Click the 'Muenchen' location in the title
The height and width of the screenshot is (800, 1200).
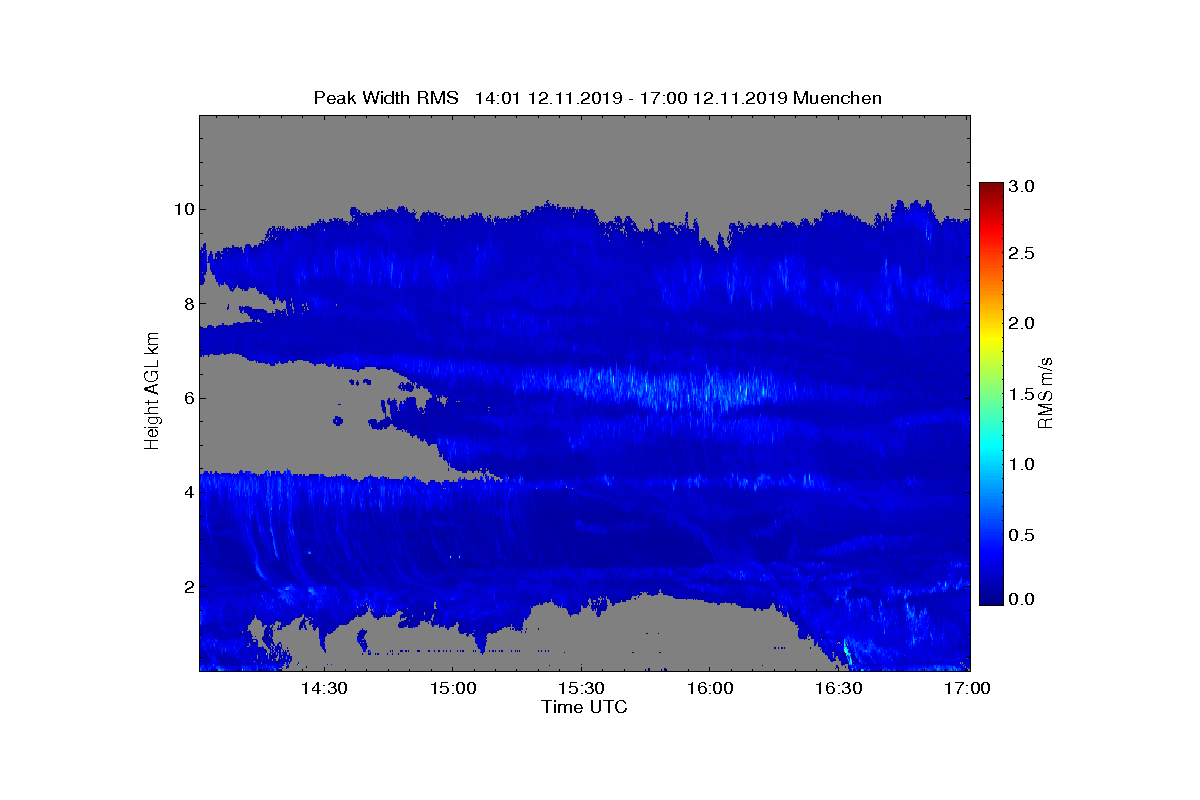point(837,98)
